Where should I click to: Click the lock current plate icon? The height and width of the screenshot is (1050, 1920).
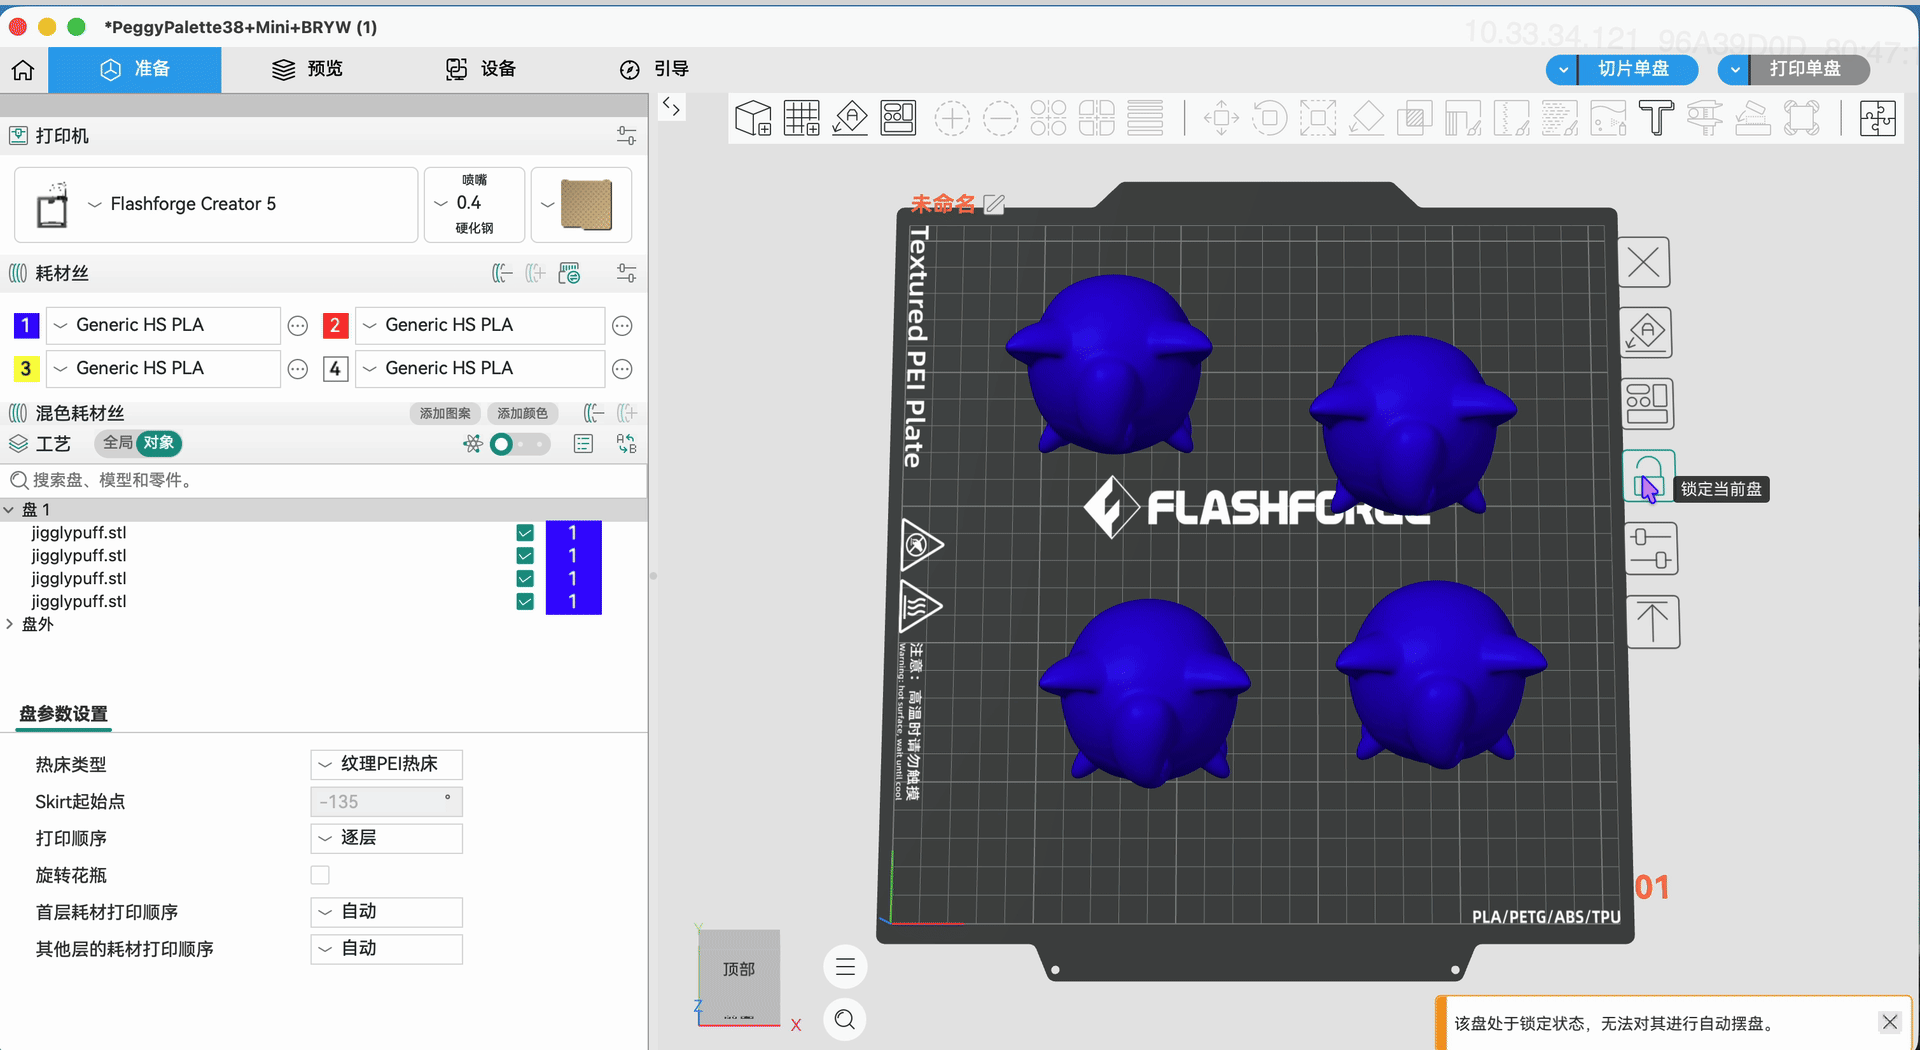[x=1648, y=476]
